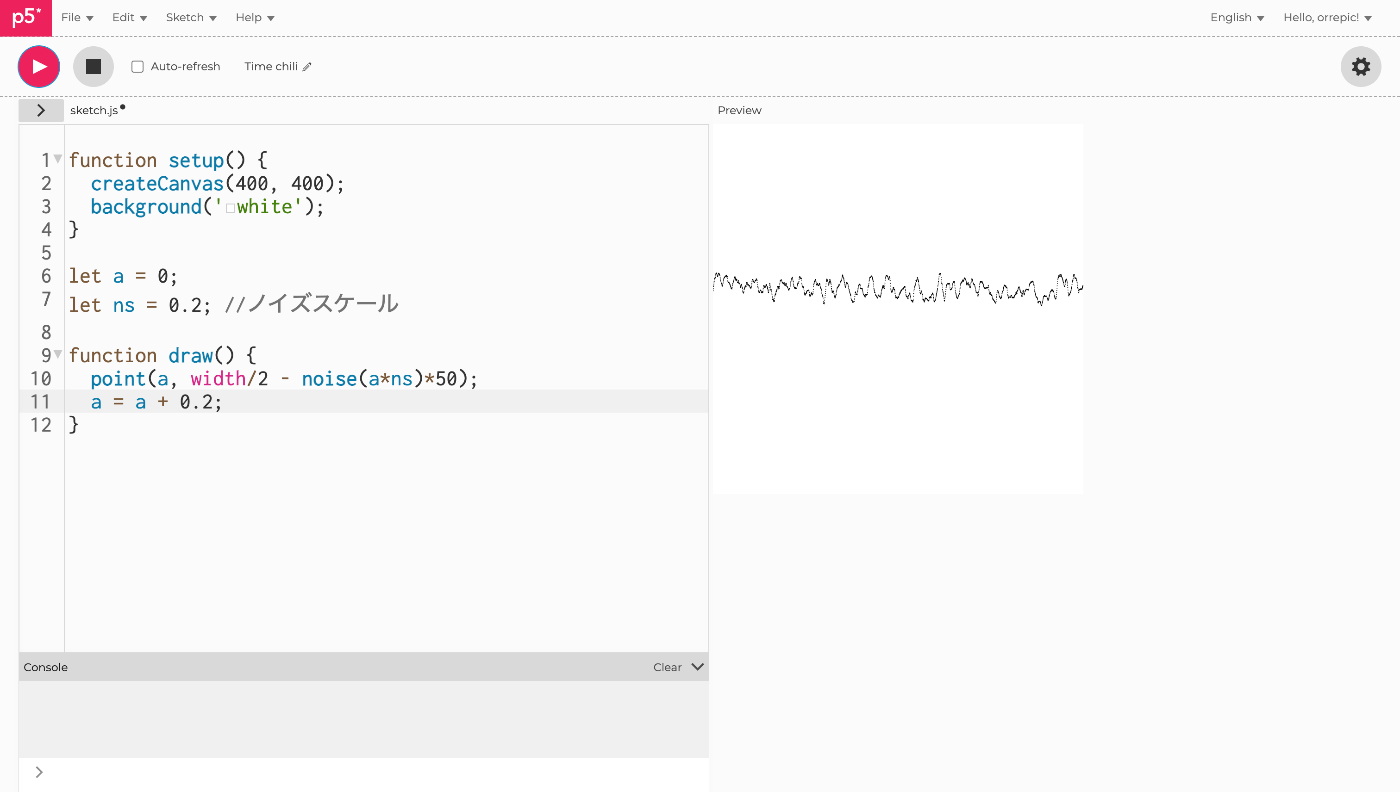Open the Edit menu
This screenshot has height=792, width=1400.
(129, 17)
